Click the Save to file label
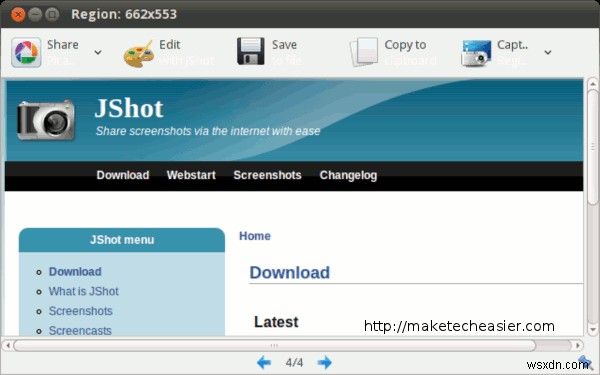 pyautogui.click(x=287, y=52)
